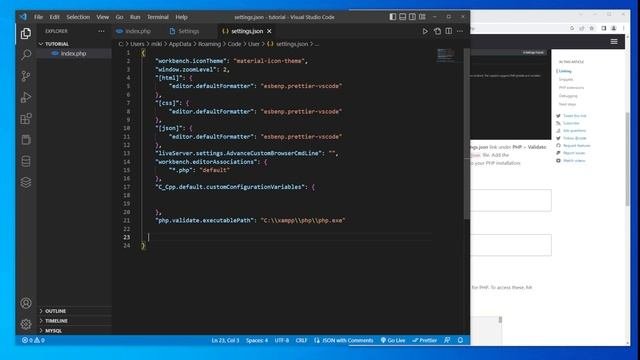This screenshot has height=360, width=640.
Task: Toggle primary sidebar layout icon
Action: [393, 17]
